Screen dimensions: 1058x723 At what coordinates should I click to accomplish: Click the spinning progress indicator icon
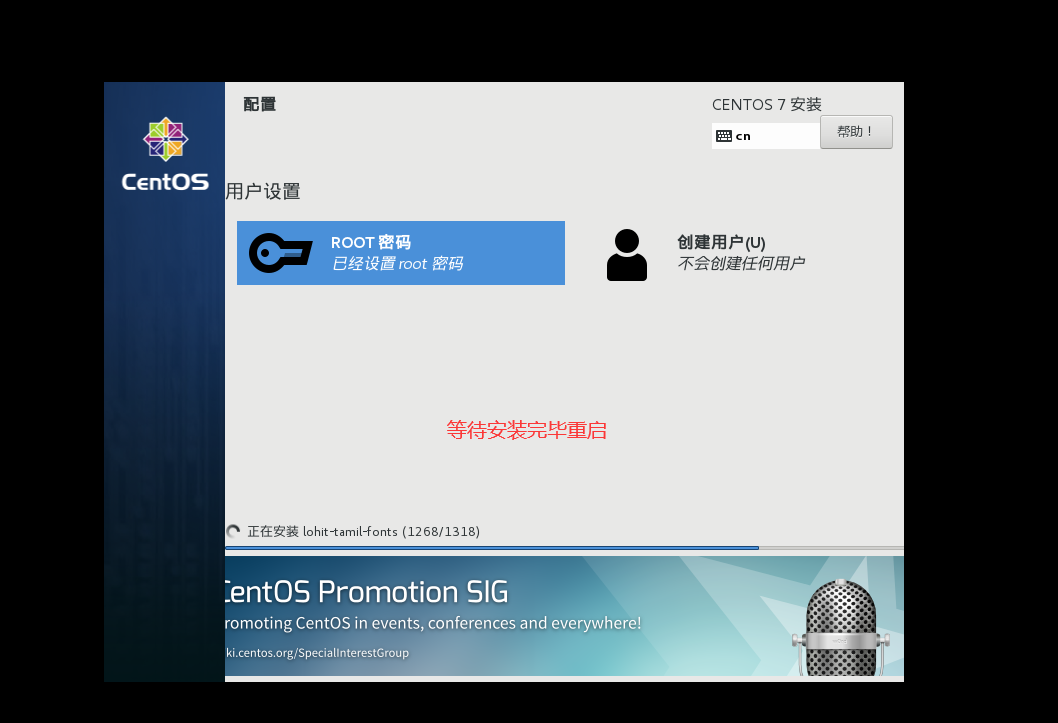pos(233,531)
